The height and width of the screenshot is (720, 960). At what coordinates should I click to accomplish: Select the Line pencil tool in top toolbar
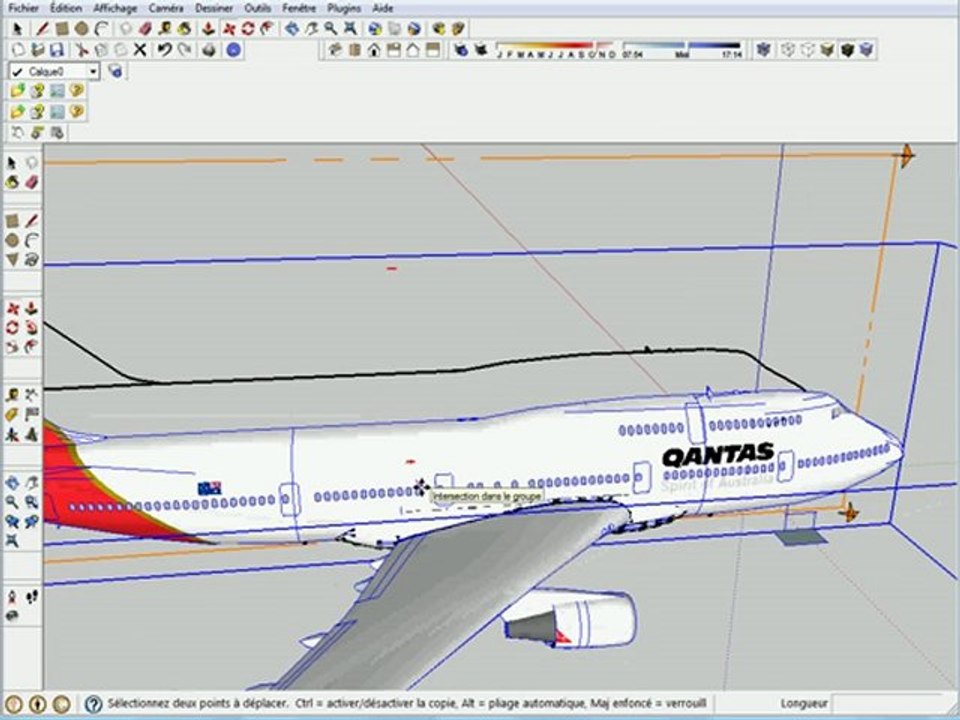(42, 28)
